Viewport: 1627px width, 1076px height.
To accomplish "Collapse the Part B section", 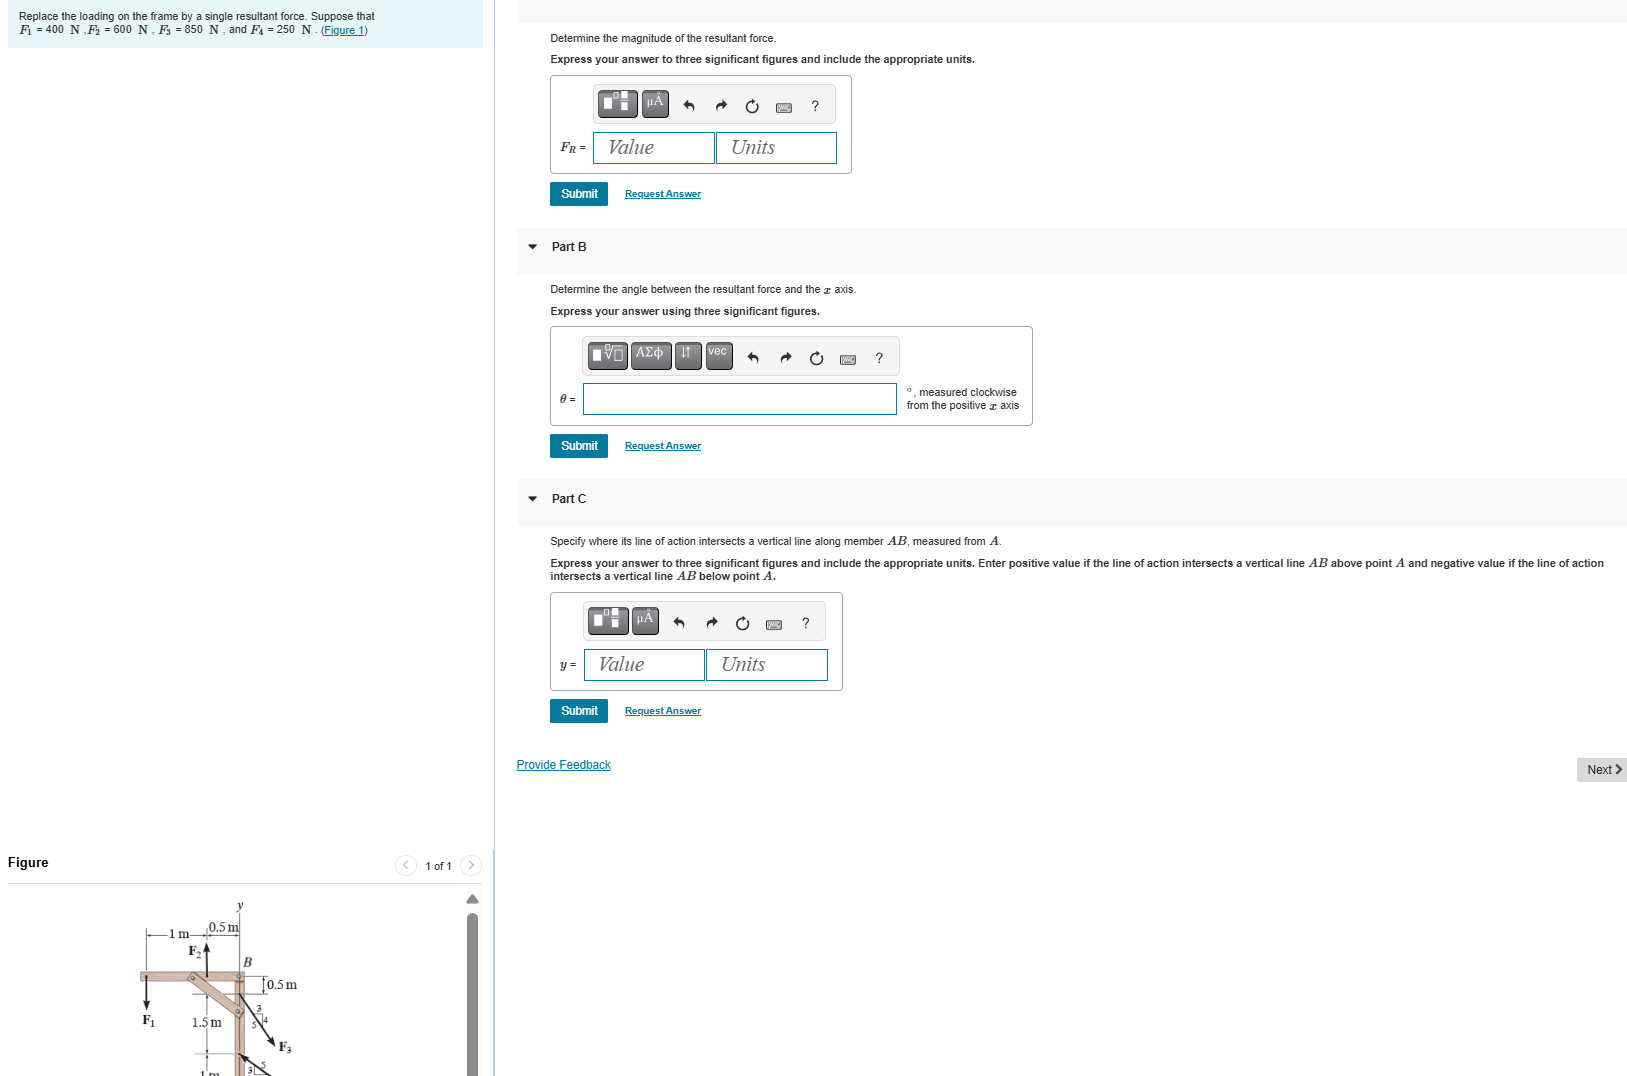I will coord(533,247).
